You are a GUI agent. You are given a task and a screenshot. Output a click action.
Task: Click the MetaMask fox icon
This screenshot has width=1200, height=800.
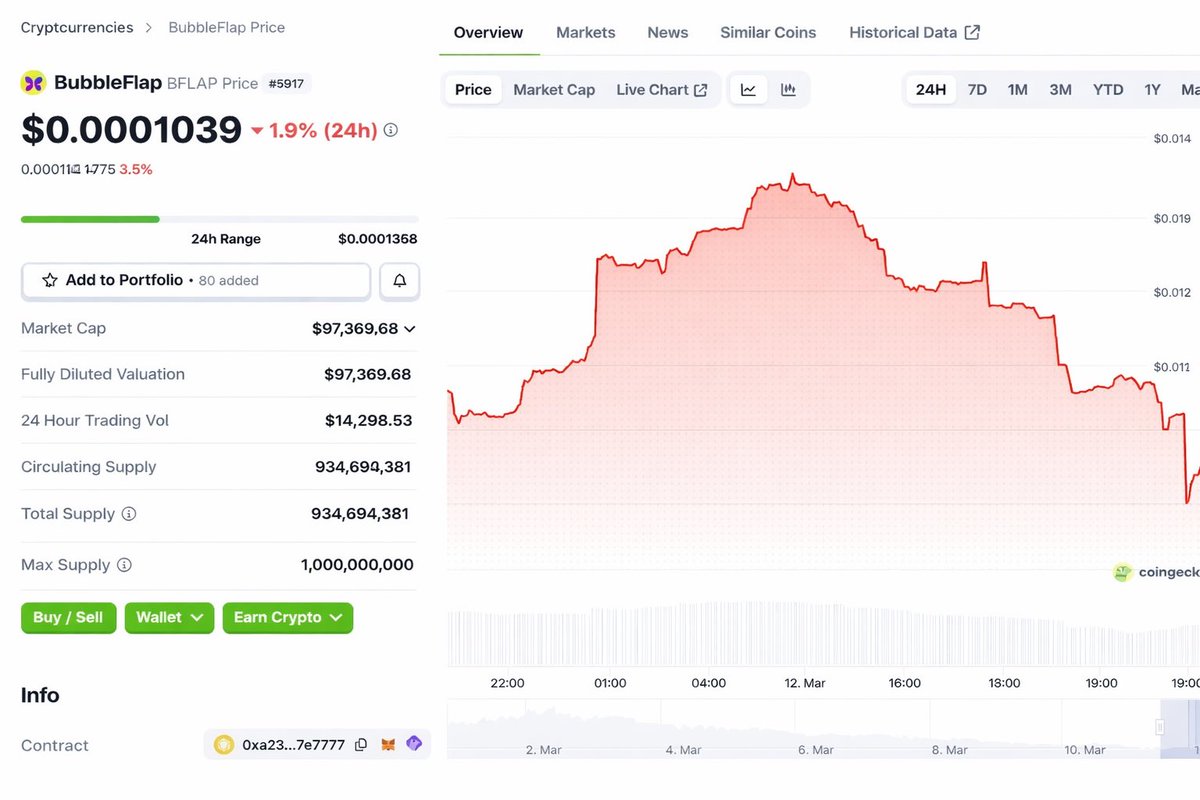388,745
